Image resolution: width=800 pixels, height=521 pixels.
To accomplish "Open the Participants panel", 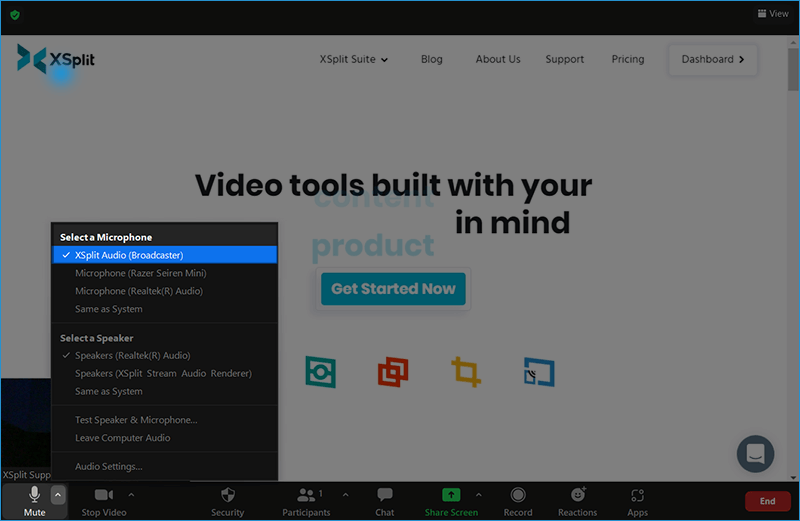I will [x=306, y=502].
